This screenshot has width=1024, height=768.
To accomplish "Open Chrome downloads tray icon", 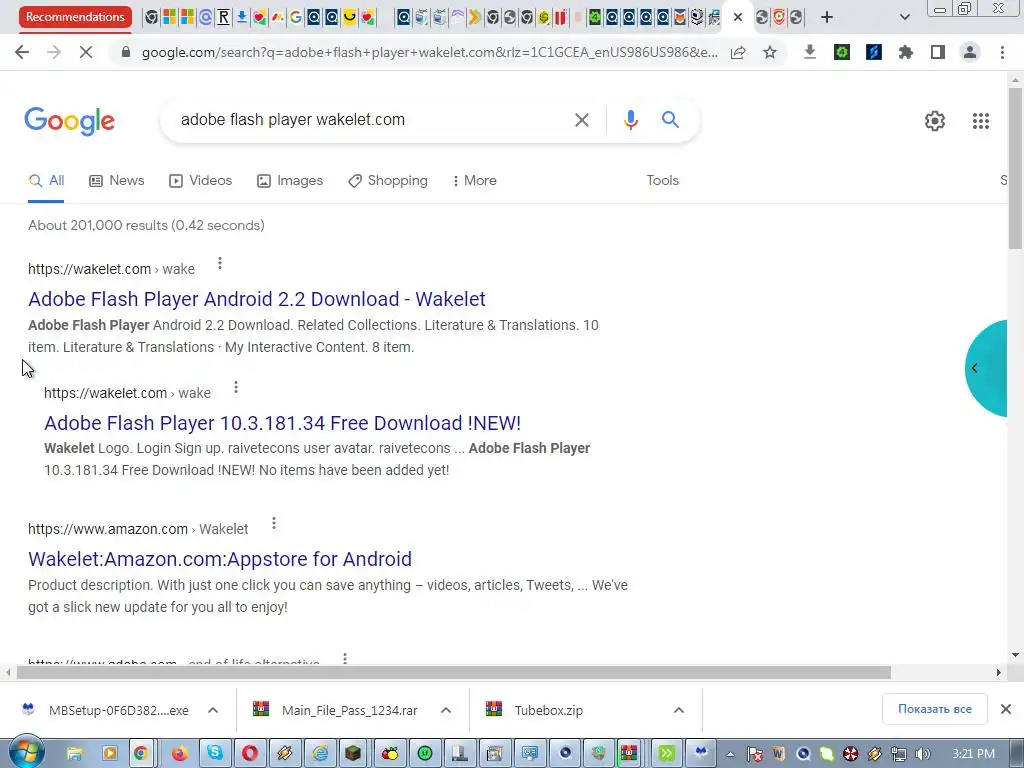I will pyautogui.click(x=810, y=52).
